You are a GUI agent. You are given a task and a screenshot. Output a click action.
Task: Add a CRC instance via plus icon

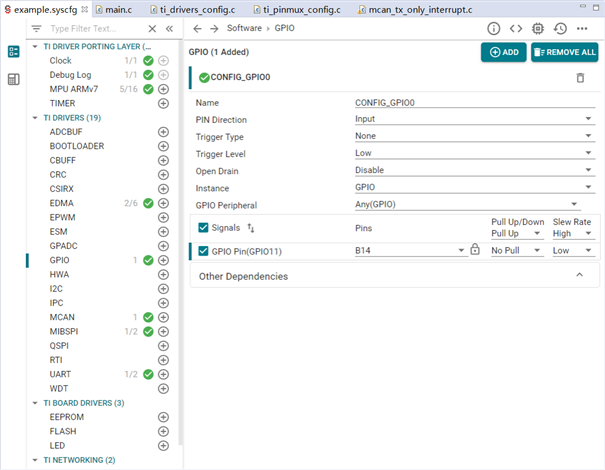pos(163,175)
